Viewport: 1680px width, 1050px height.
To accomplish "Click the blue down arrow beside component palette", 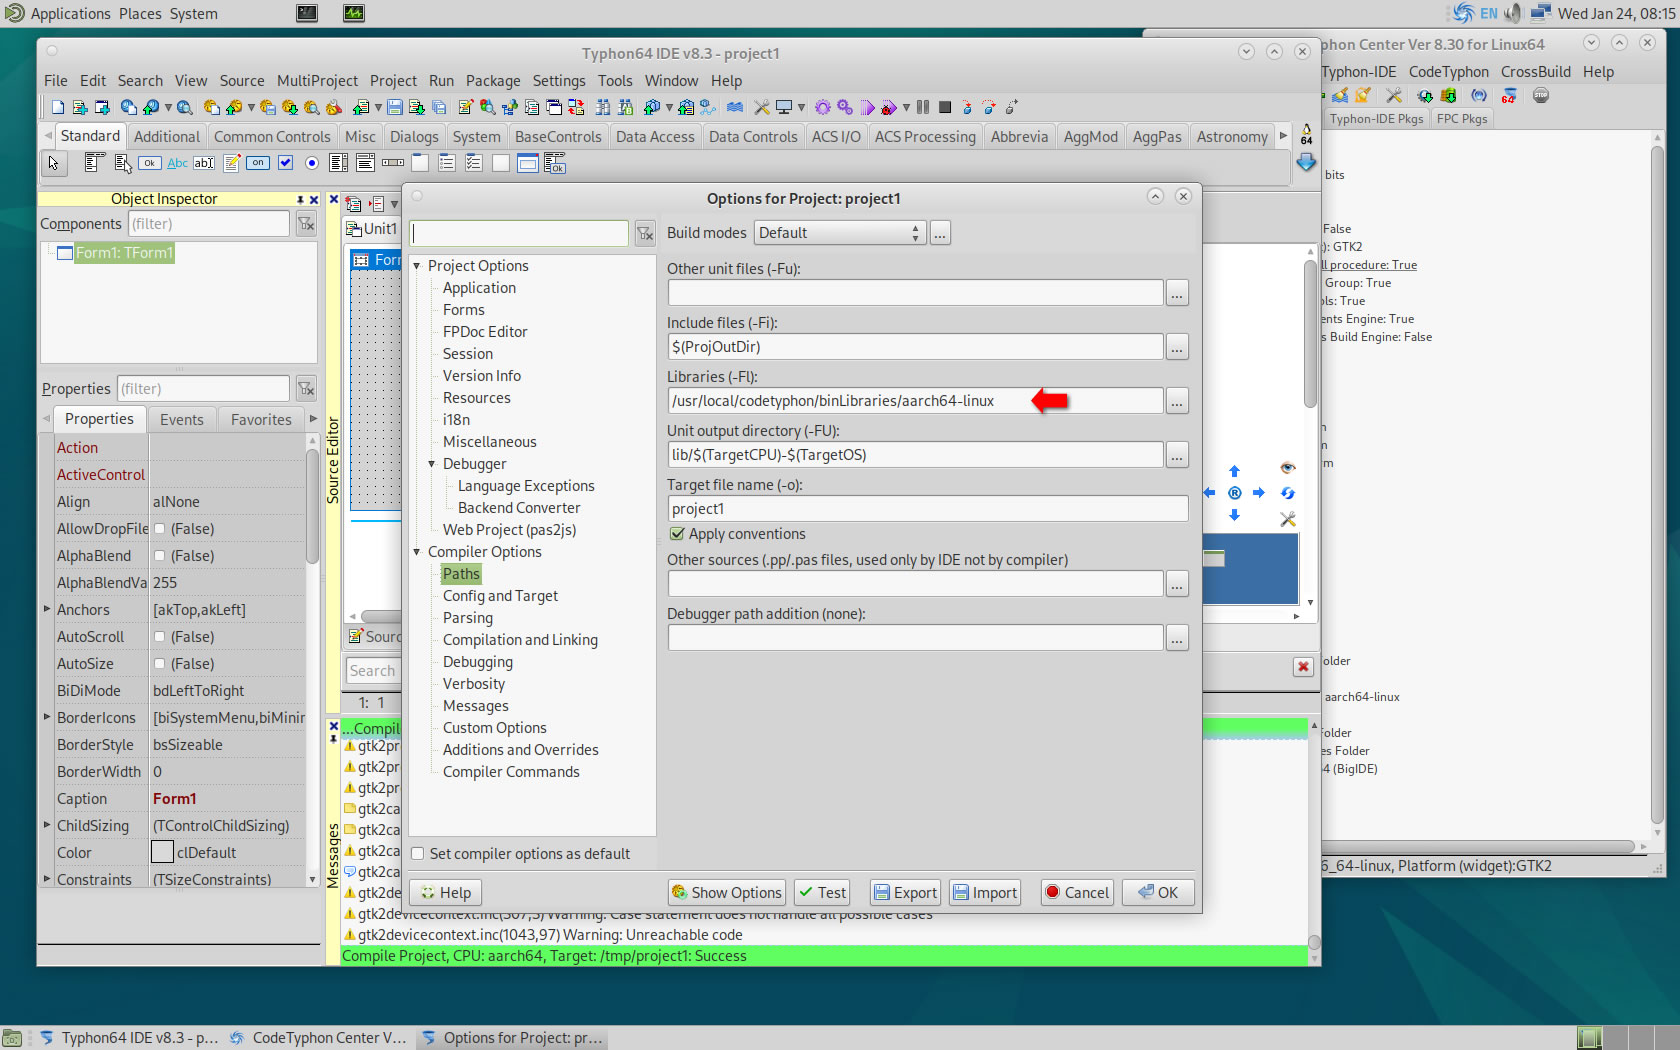I will (1306, 162).
